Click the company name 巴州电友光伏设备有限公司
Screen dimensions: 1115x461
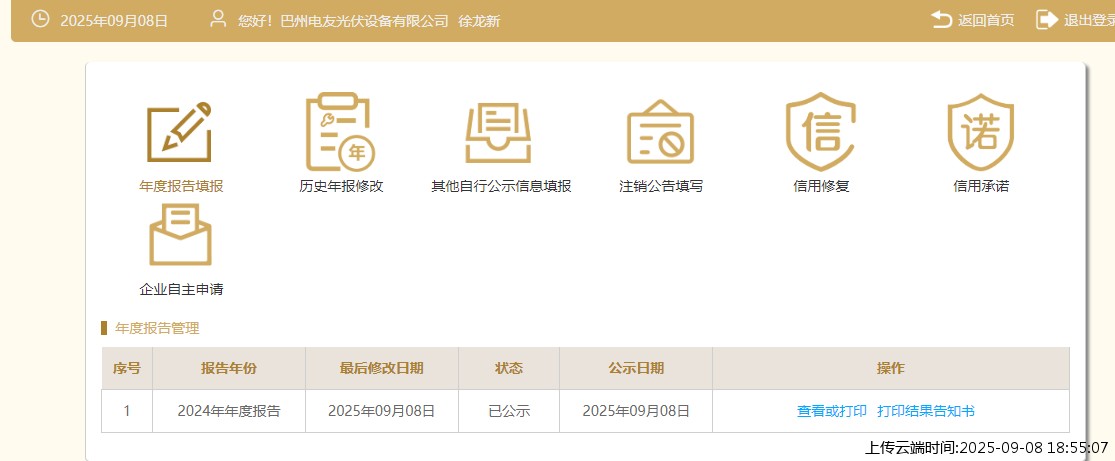365,21
